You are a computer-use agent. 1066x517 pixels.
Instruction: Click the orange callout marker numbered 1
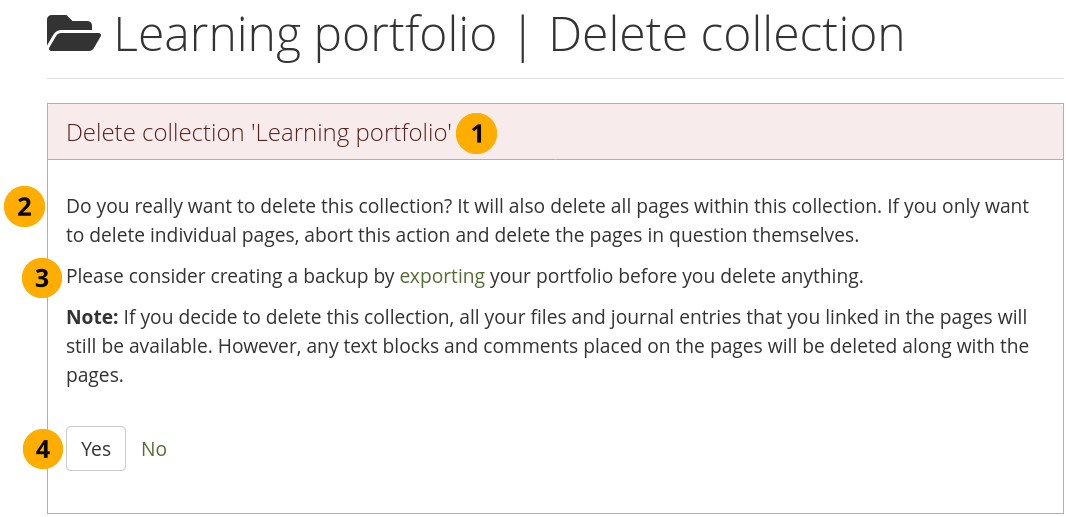point(477,133)
